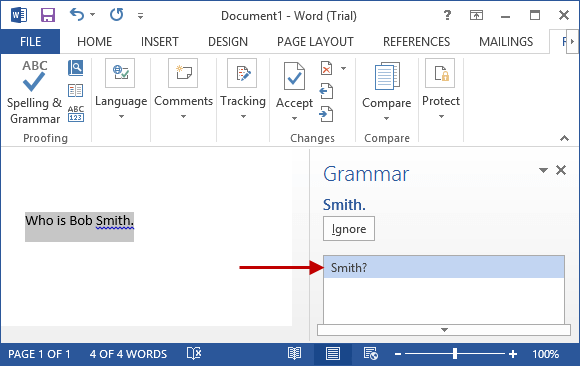Switch to the MAILINGS tab
The height and width of the screenshot is (366, 580).
coord(506,41)
